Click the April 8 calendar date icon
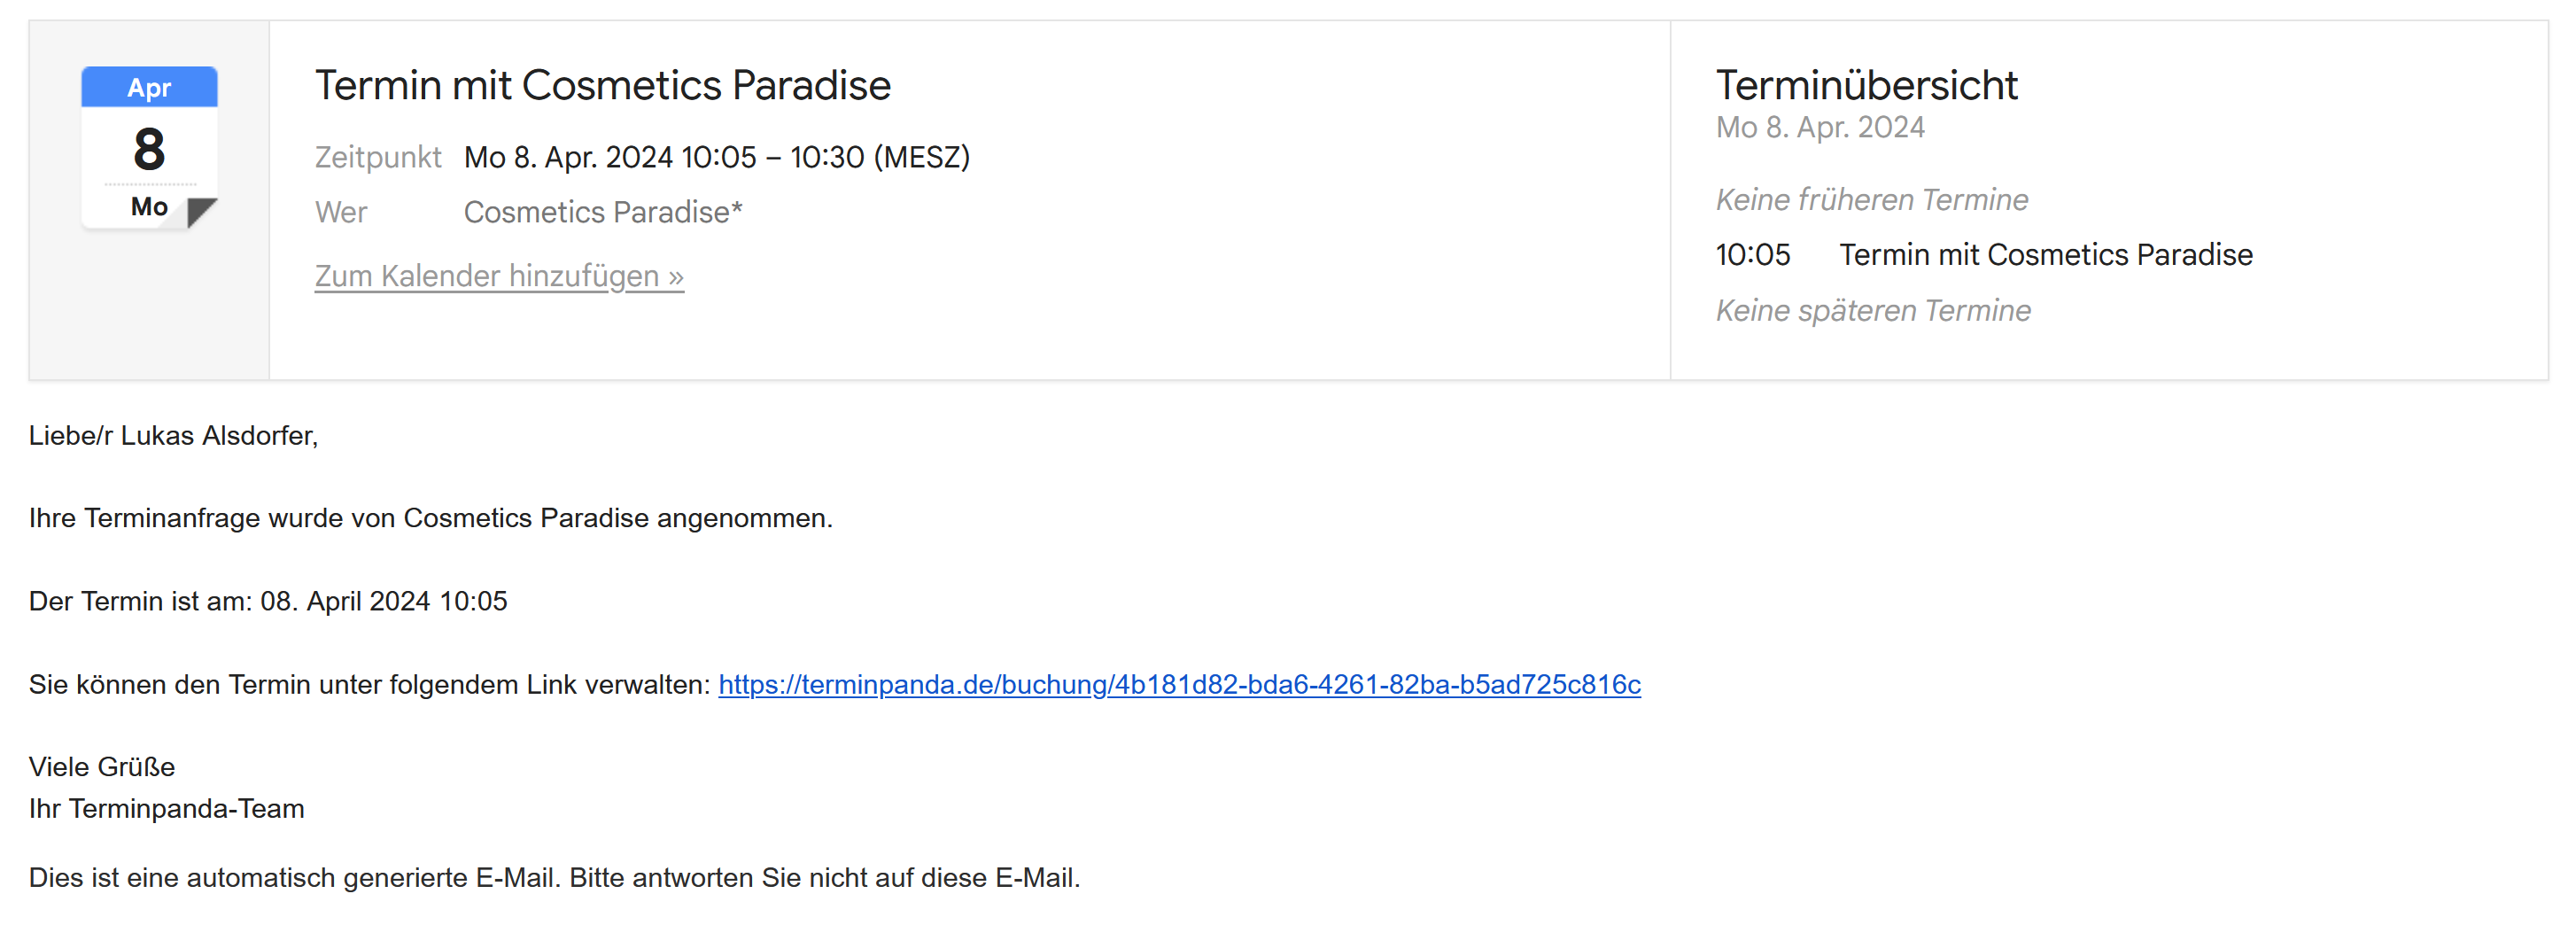This screenshot has width=2576, height=925. tap(149, 150)
